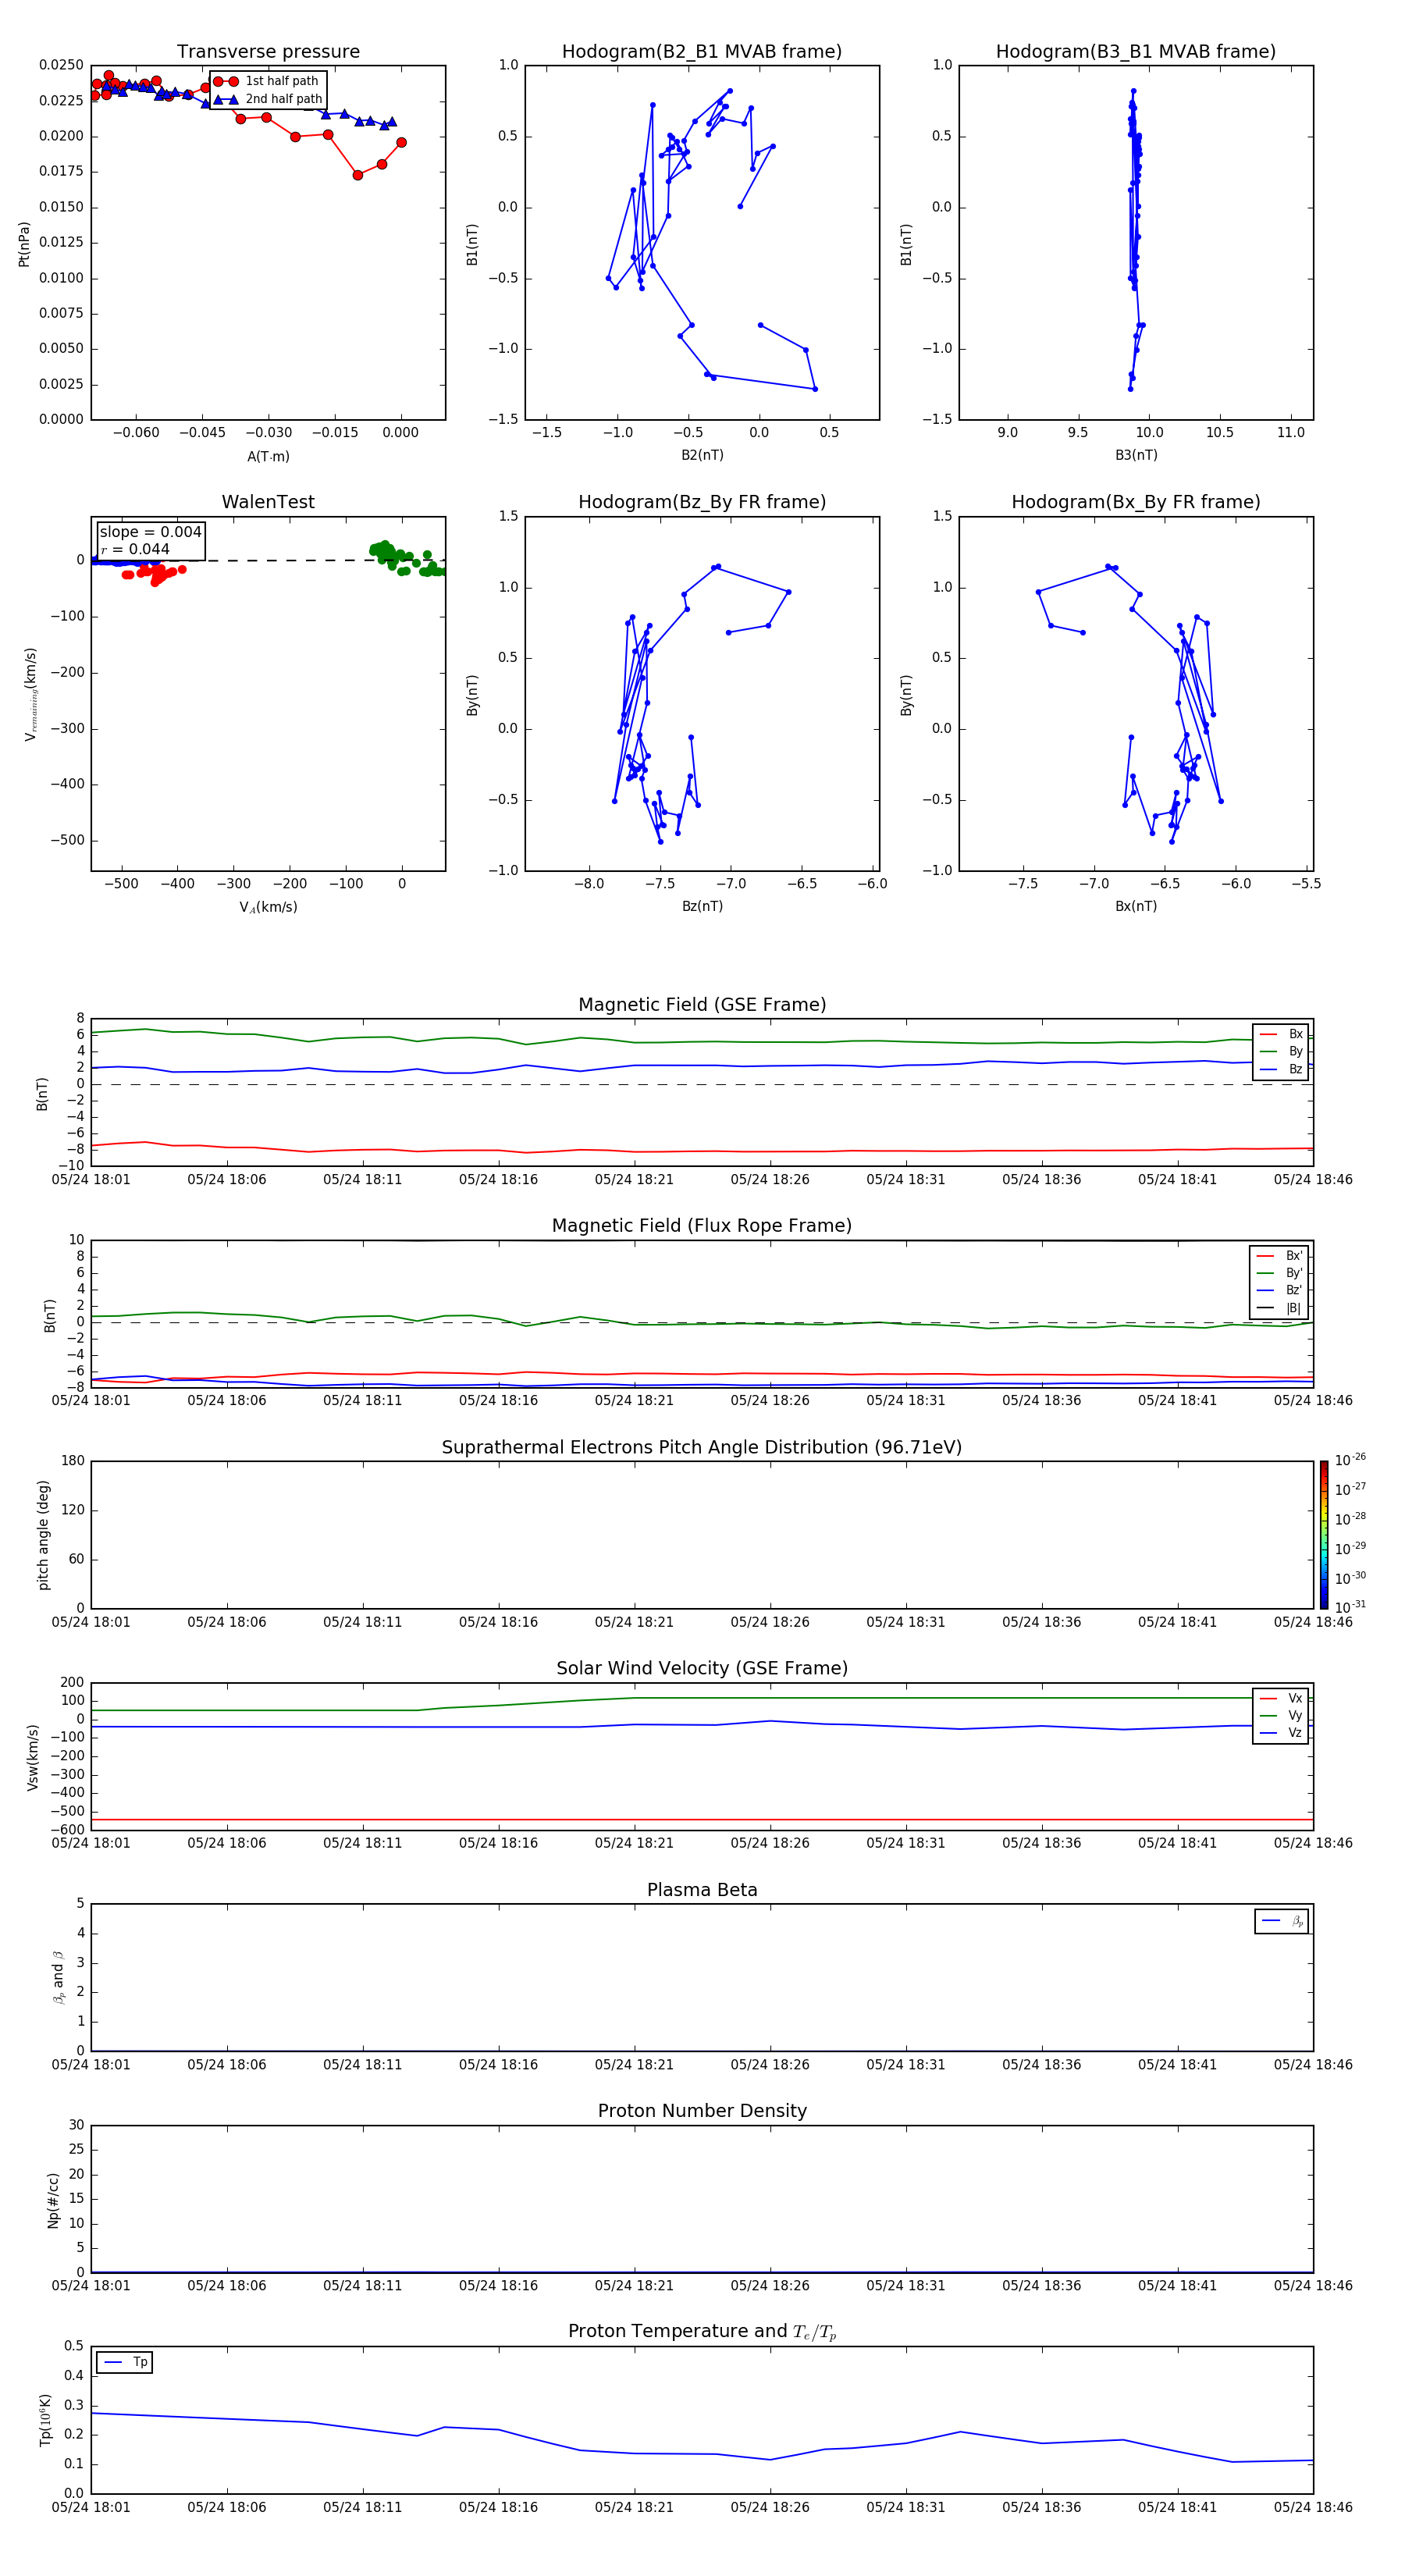Click the 'pitch angle (deg)' y-axis label
The image size is (1405, 2576).
pos(43,1535)
